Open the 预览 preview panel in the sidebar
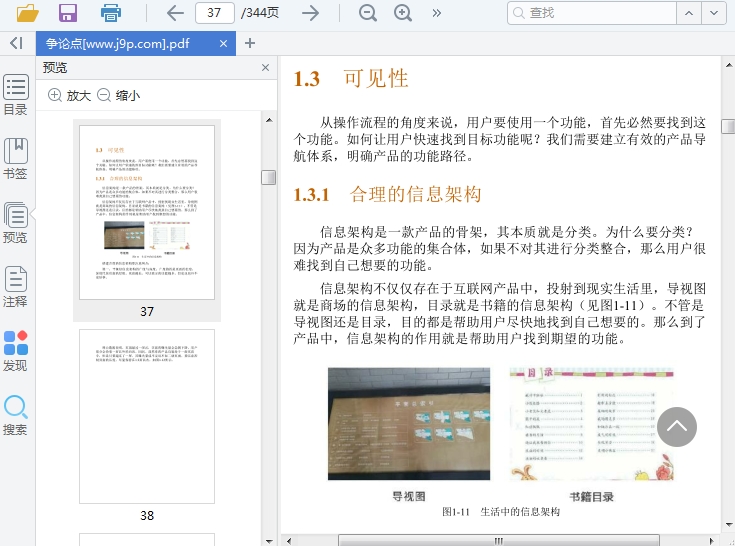This screenshot has height=546, width=735. (x=15, y=223)
